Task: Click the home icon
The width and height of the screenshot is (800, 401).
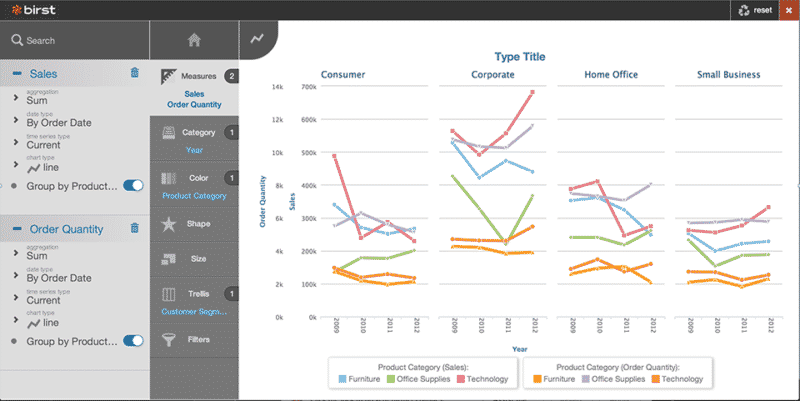Action: 194,40
